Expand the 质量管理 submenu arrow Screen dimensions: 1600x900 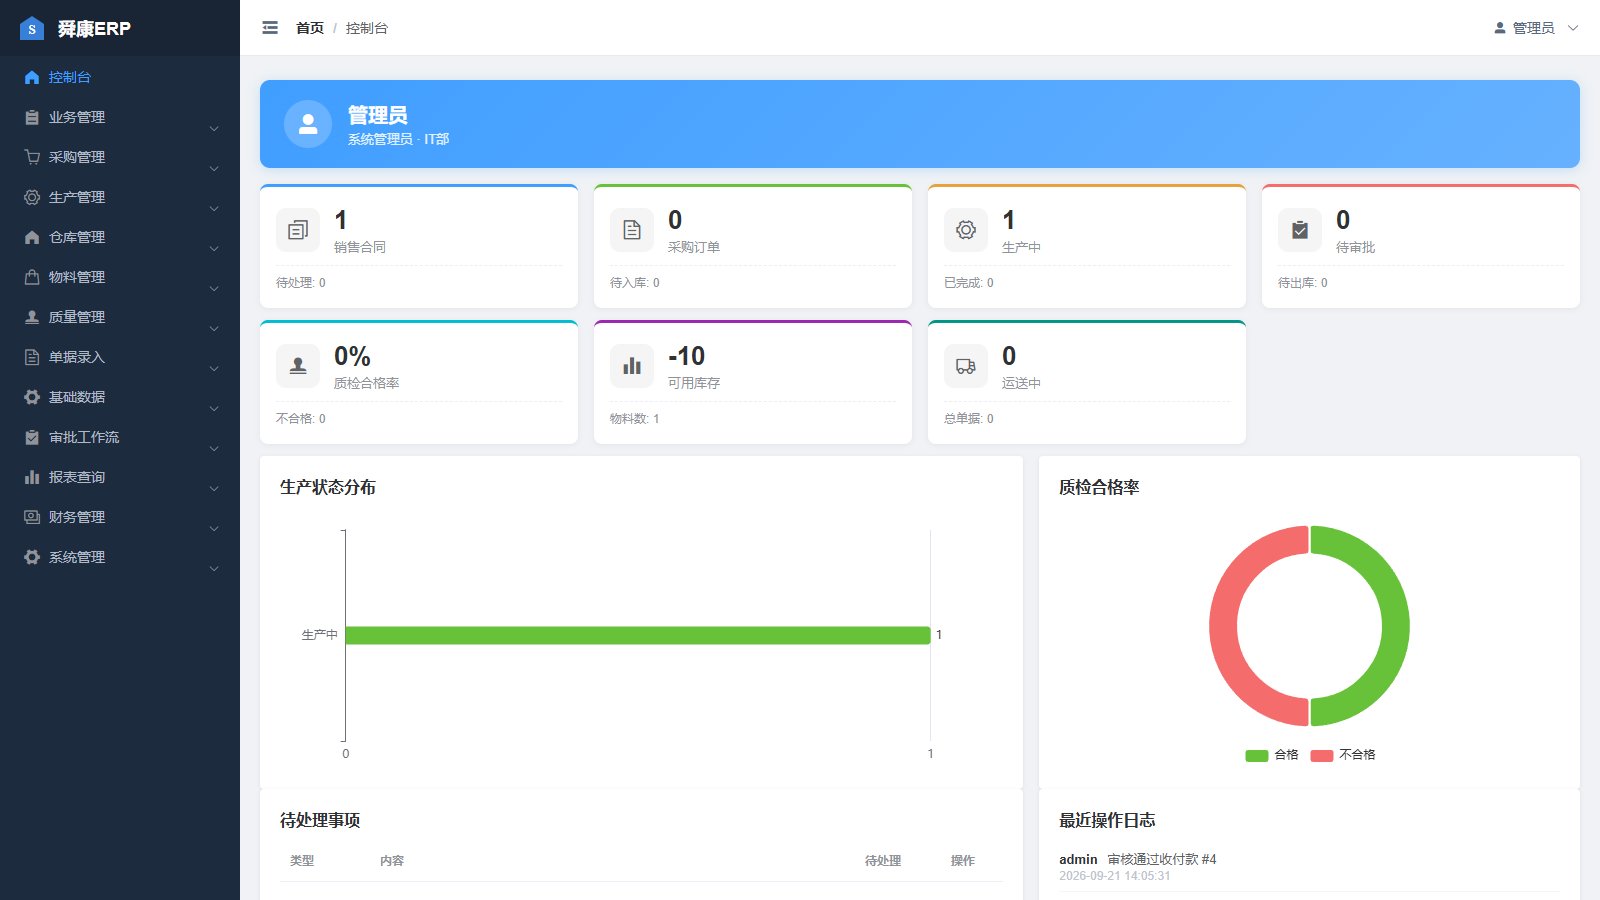214,329
